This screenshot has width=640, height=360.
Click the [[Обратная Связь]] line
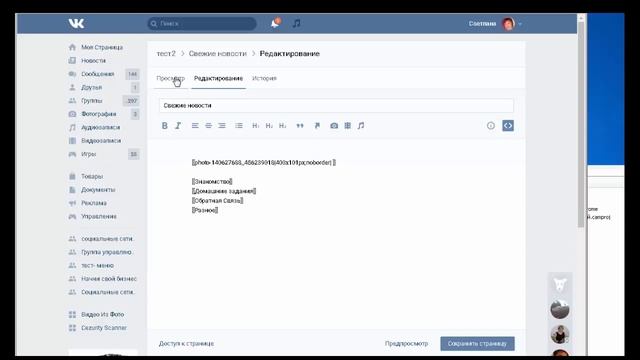click(217, 200)
